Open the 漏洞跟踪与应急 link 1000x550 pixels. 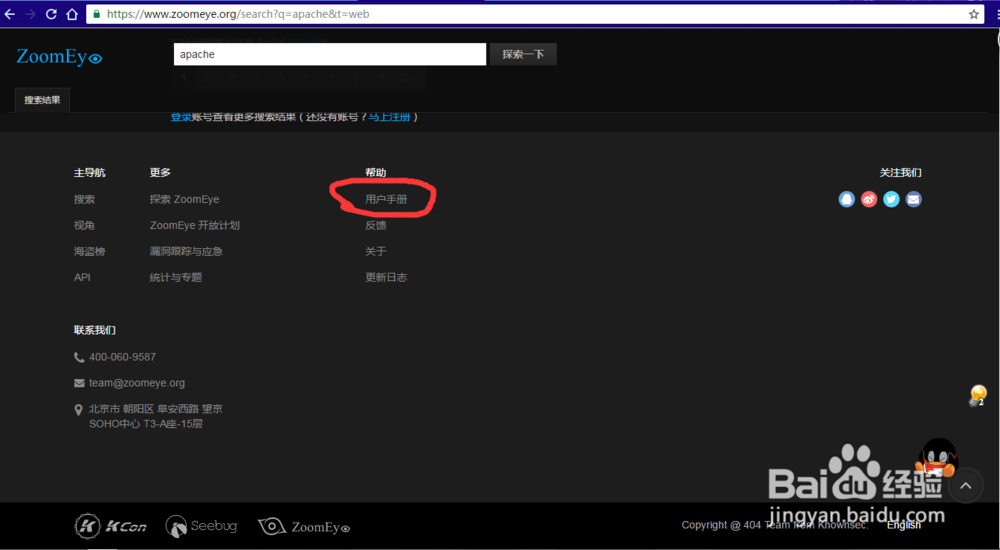(x=186, y=251)
